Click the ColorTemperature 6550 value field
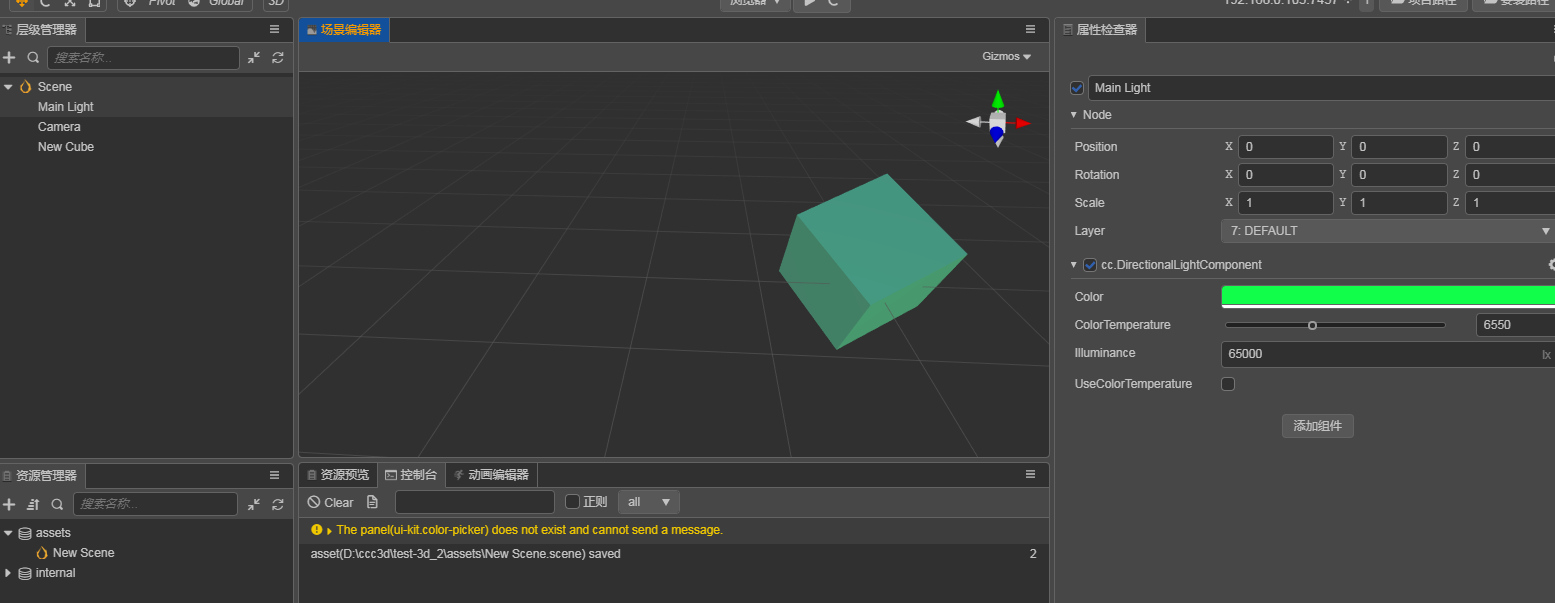The image size is (1555, 603). (x=1515, y=325)
